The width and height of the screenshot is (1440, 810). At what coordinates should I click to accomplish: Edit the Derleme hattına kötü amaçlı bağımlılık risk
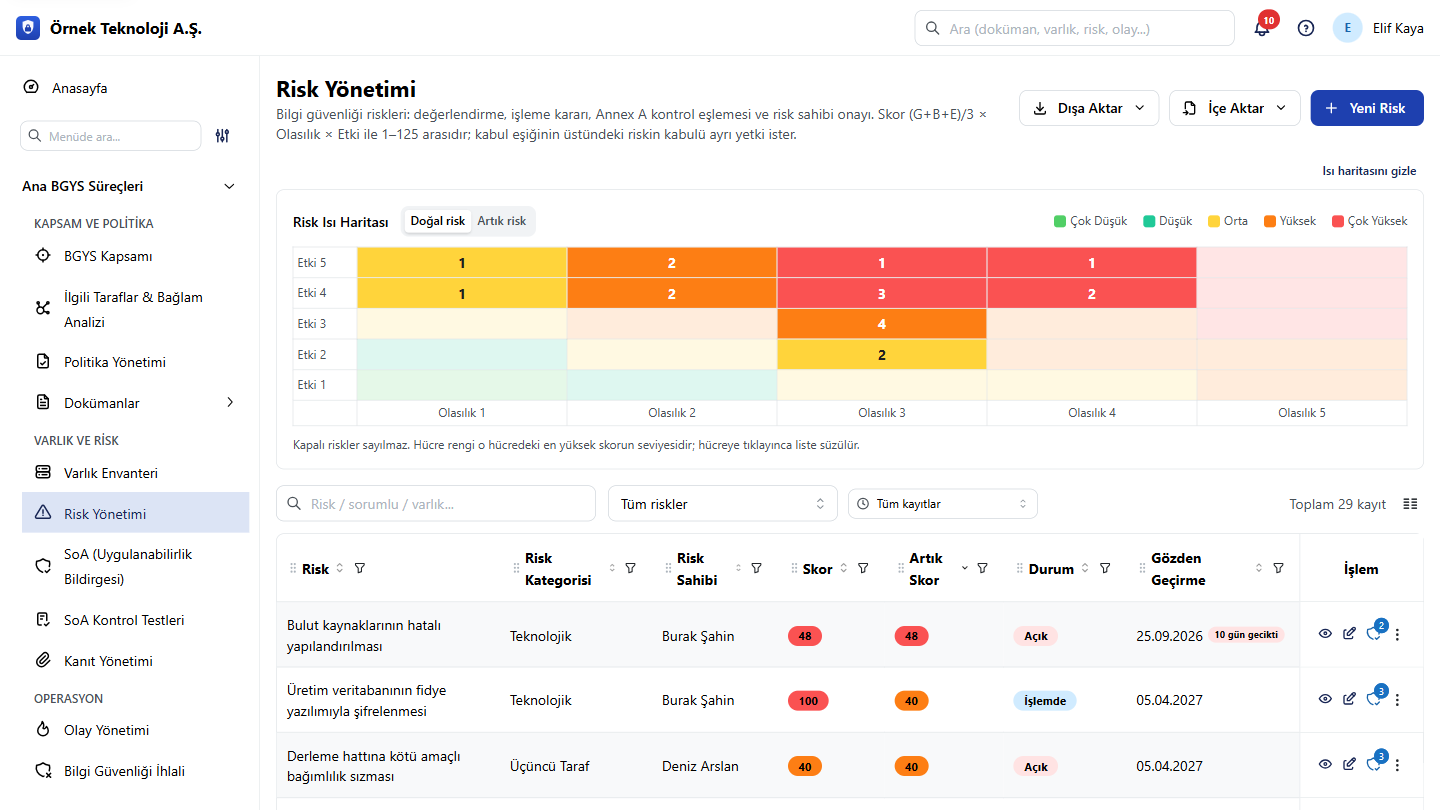pos(1349,765)
